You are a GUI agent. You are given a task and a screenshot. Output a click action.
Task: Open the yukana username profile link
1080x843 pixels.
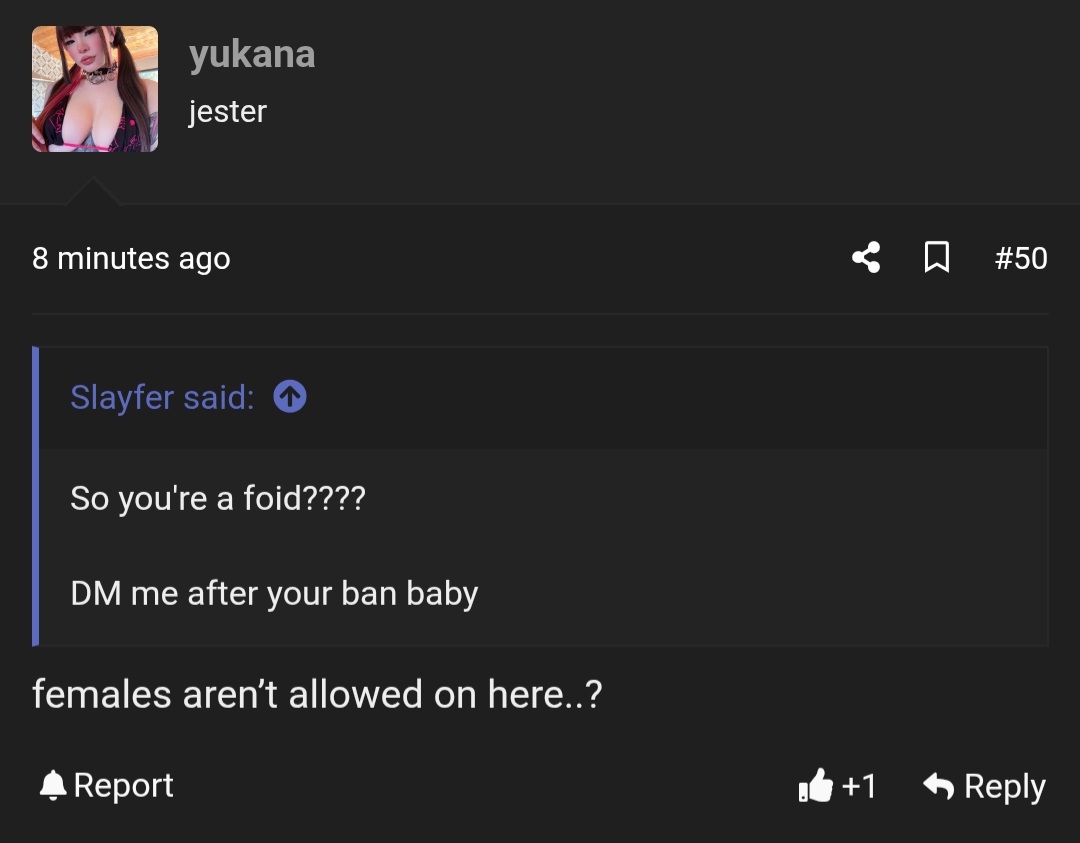(252, 54)
